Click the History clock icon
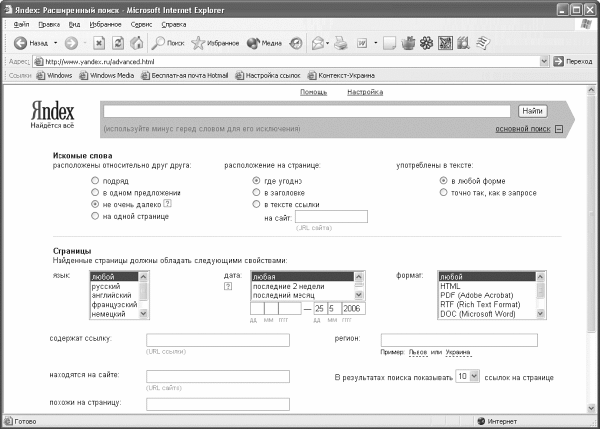The height and width of the screenshot is (429, 600). [x=295, y=43]
